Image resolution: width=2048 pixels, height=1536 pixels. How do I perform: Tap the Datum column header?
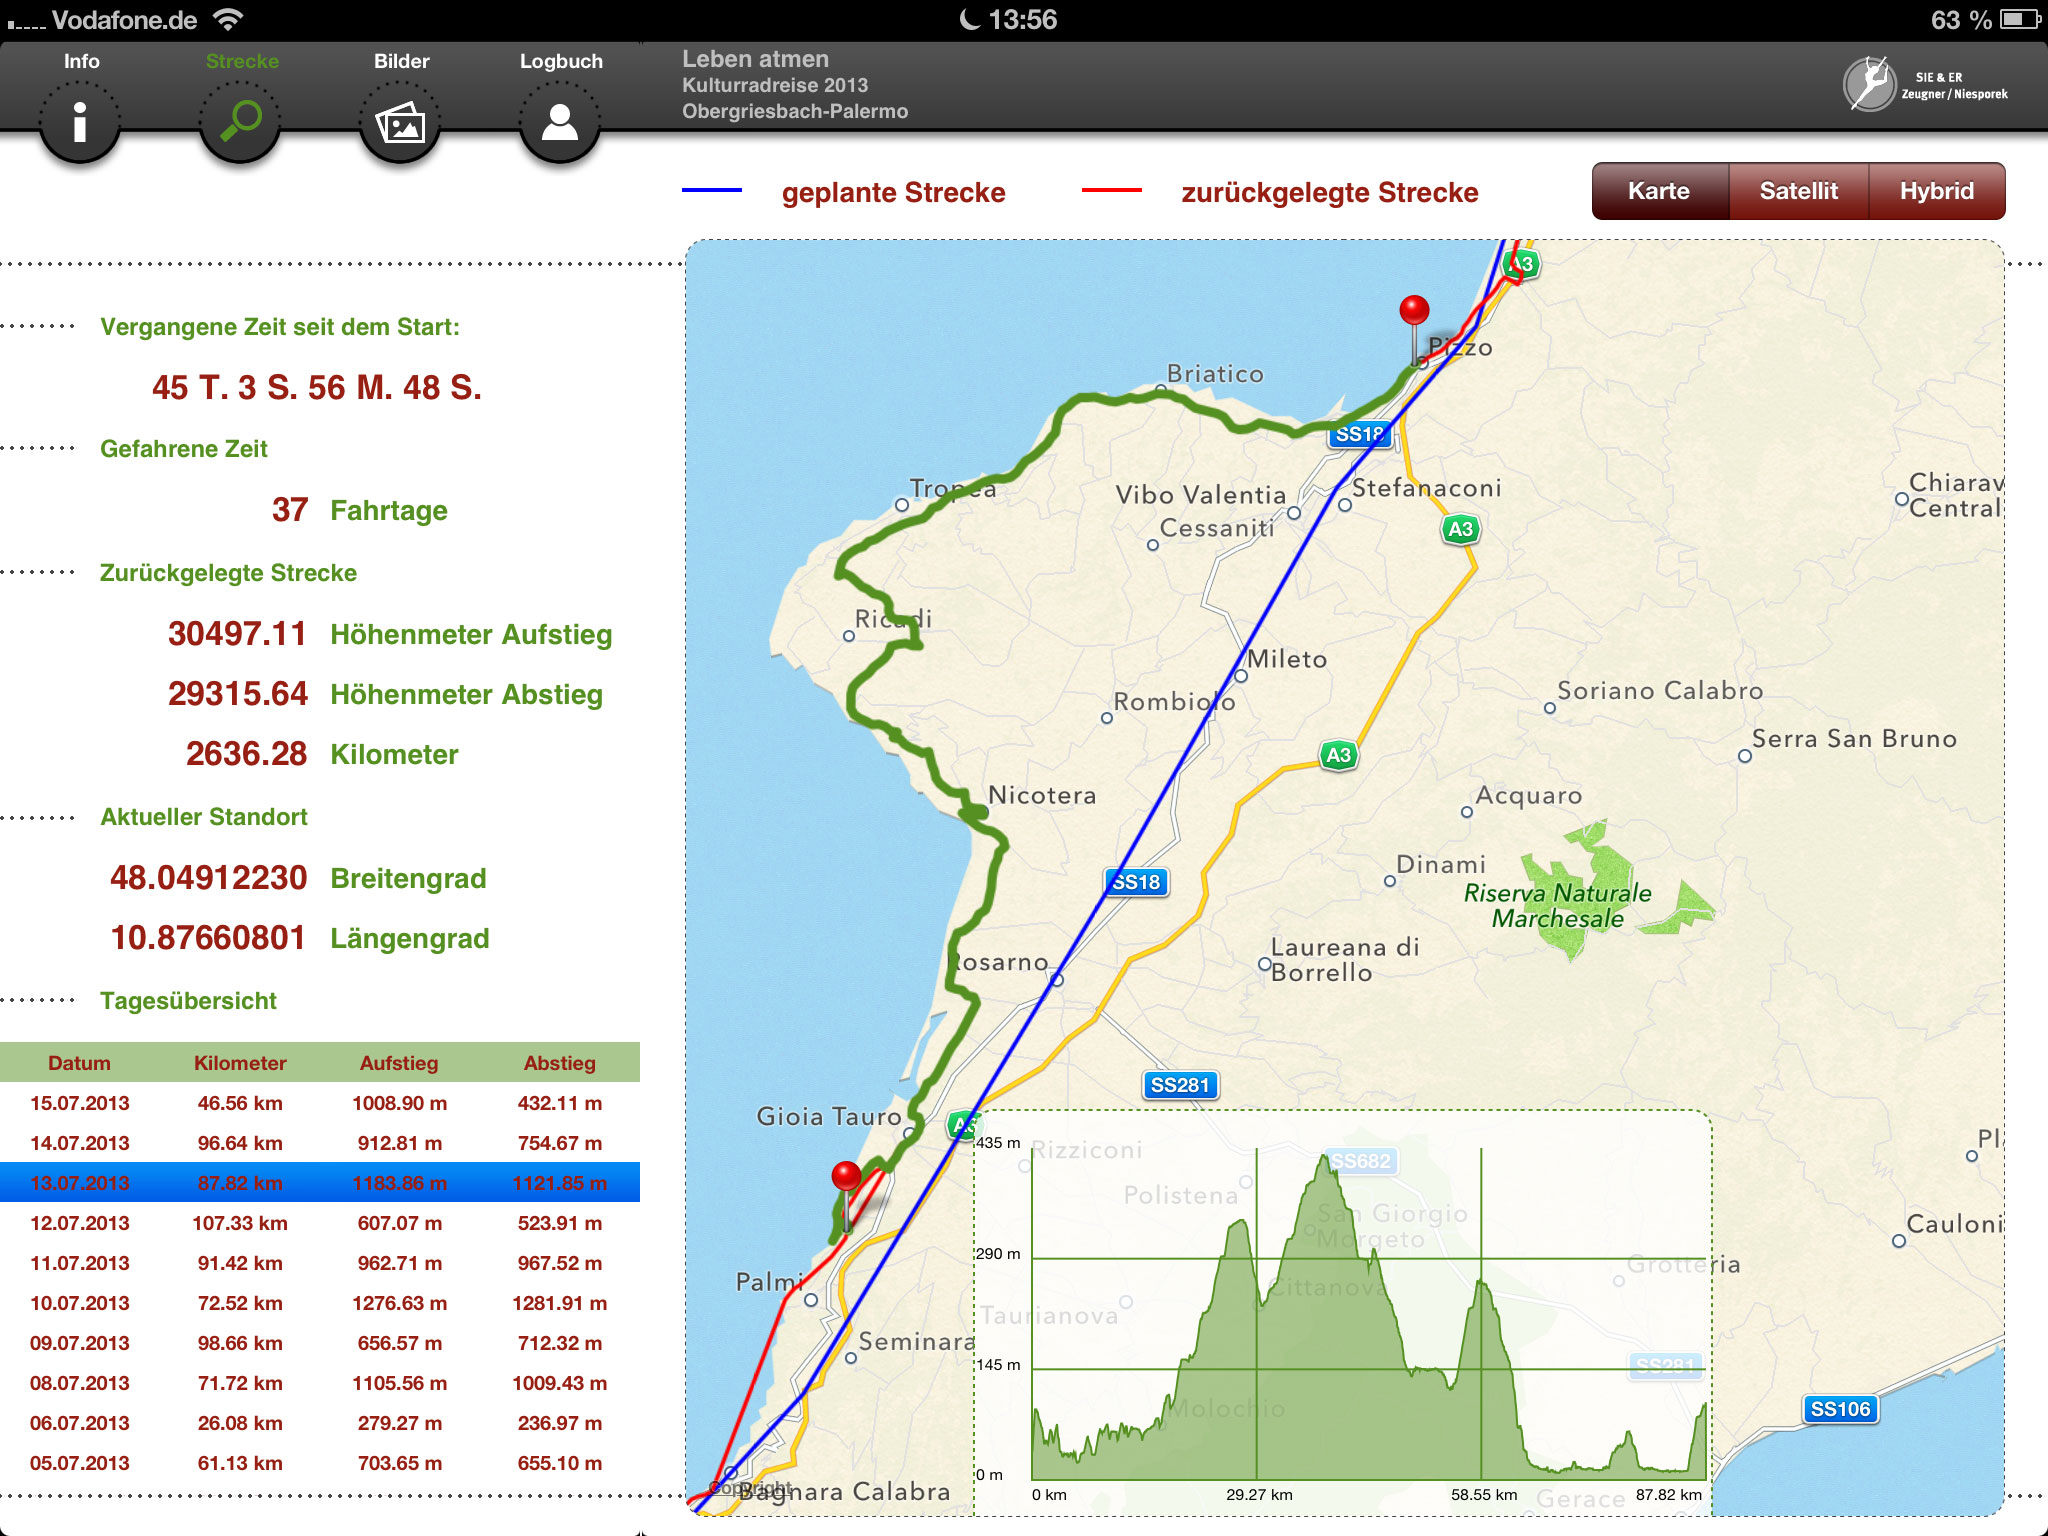pyautogui.click(x=79, y=1063)
